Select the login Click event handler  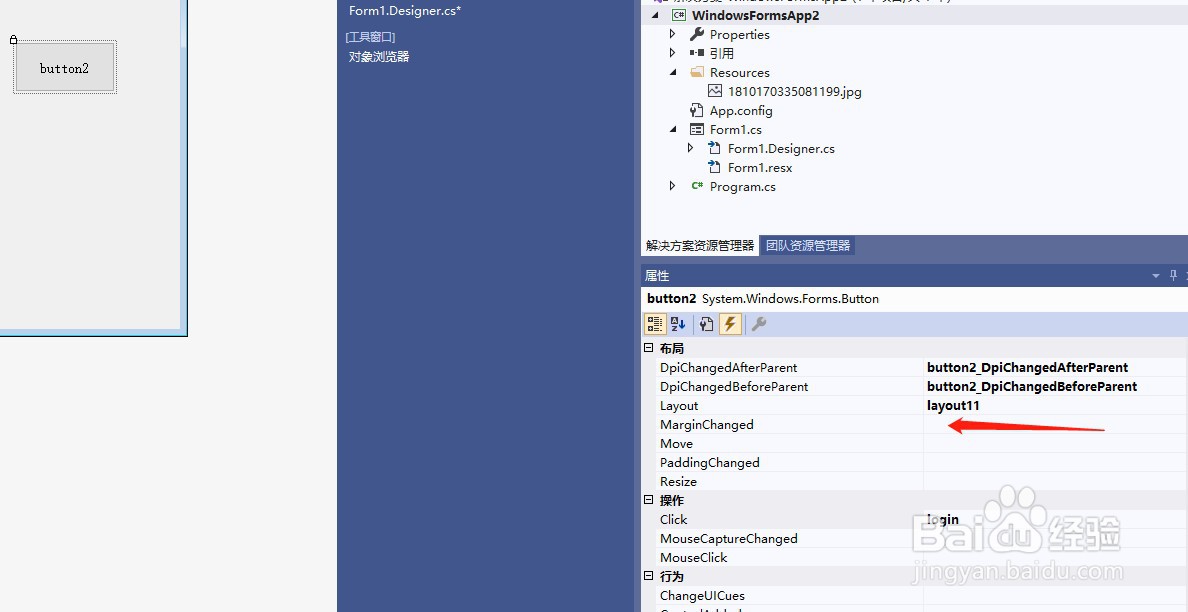click(x=940, y=519)
